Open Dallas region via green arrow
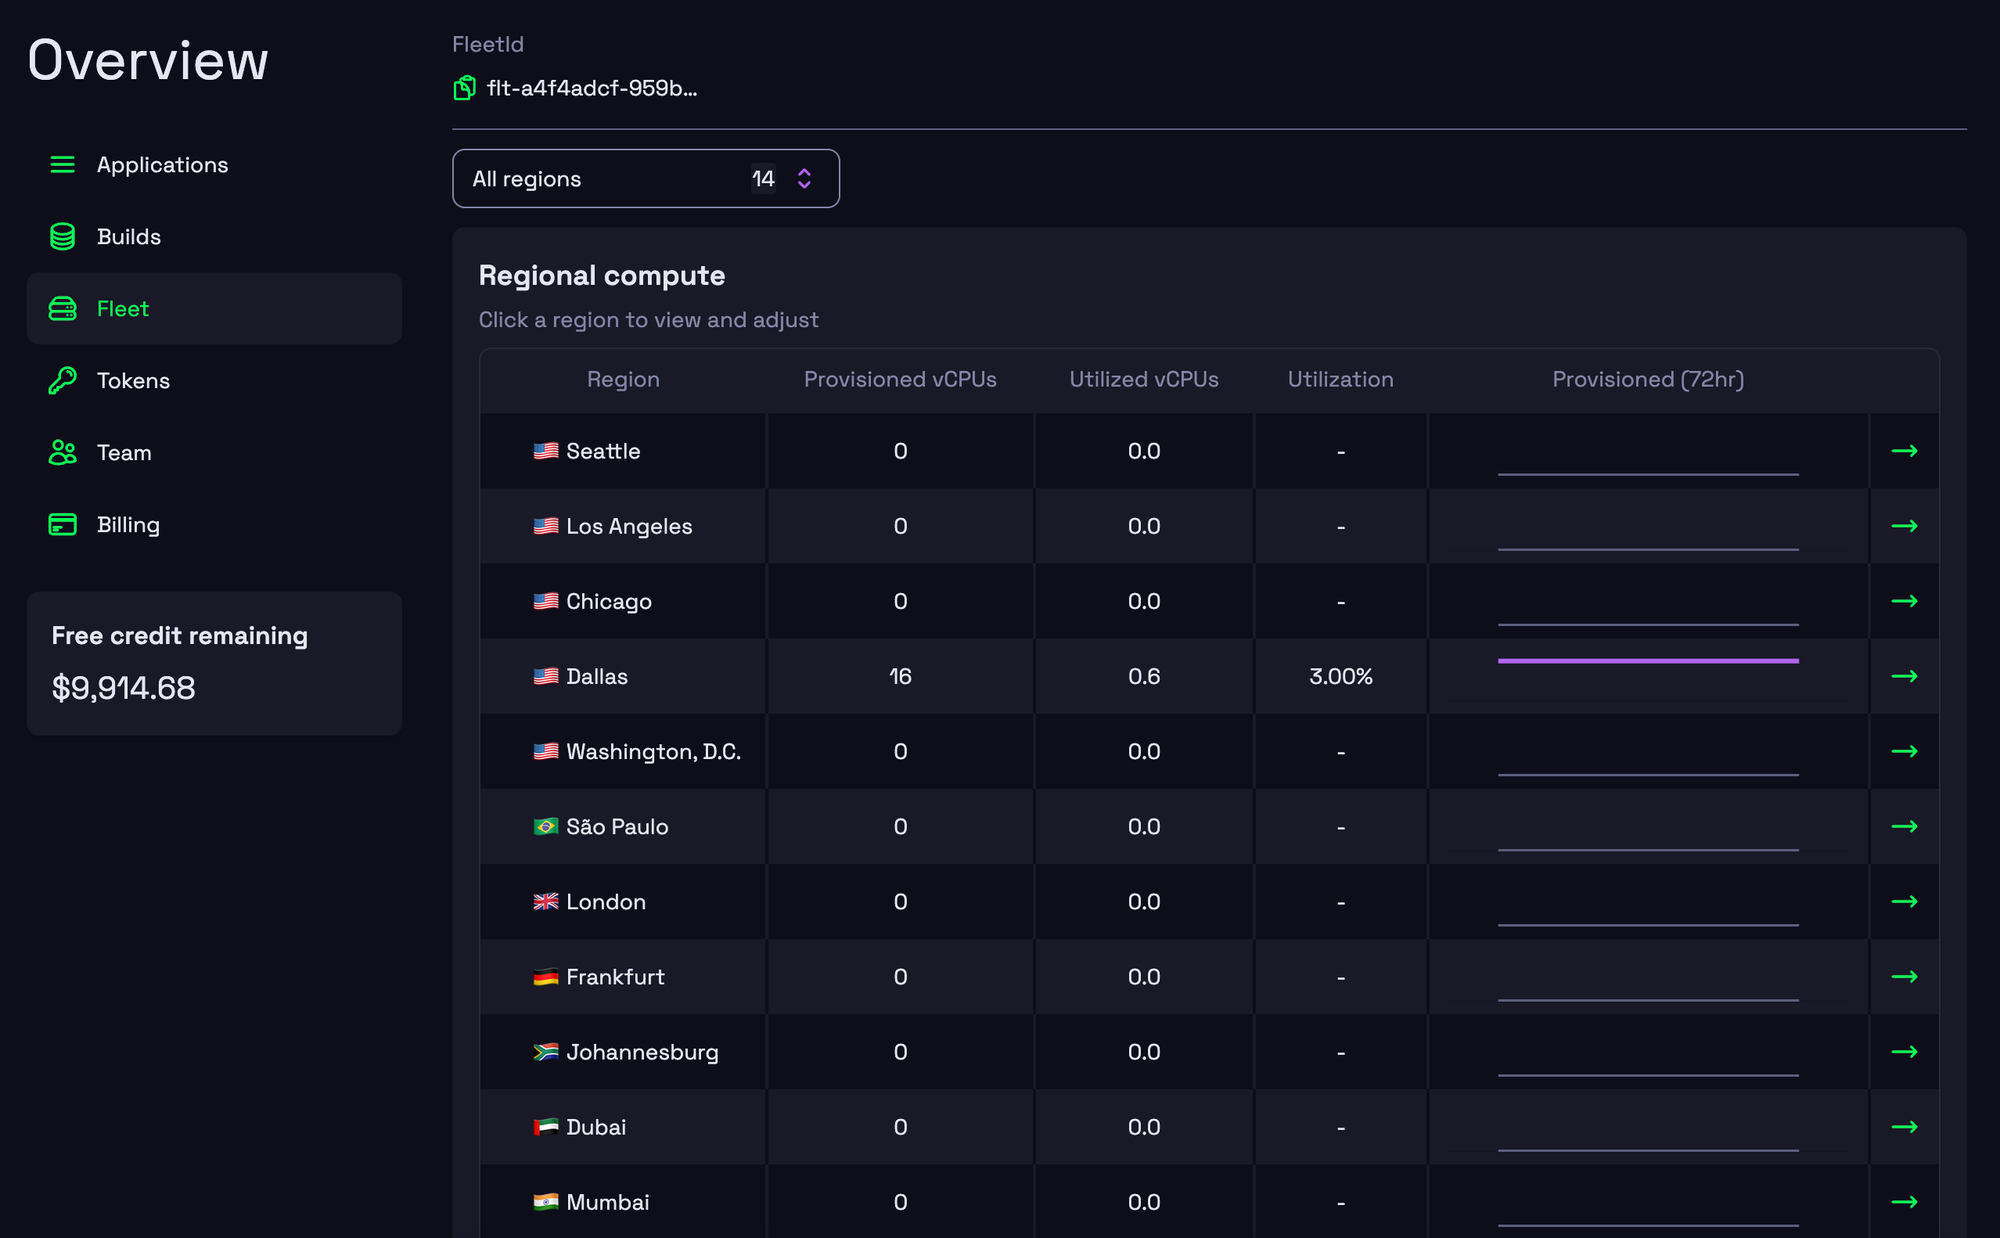The height and width of the screenshot is (1238, 2000). tap(1904, 676)
